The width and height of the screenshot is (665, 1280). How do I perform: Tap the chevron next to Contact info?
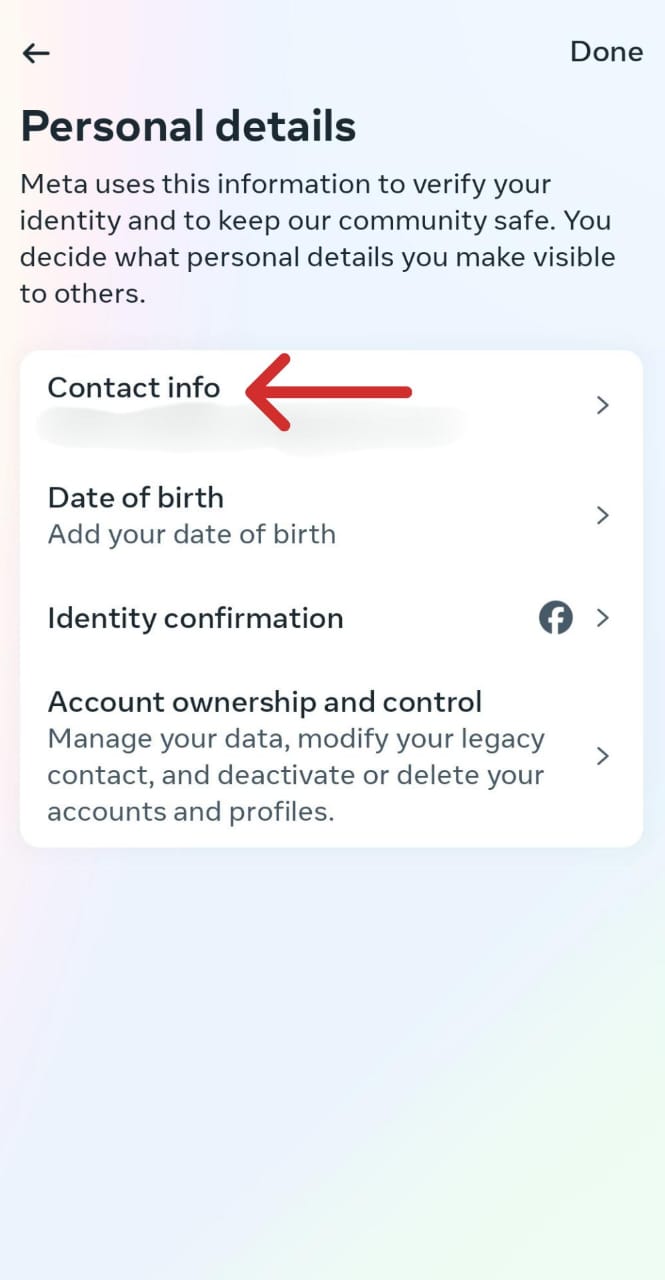click(x=603, y=405)
